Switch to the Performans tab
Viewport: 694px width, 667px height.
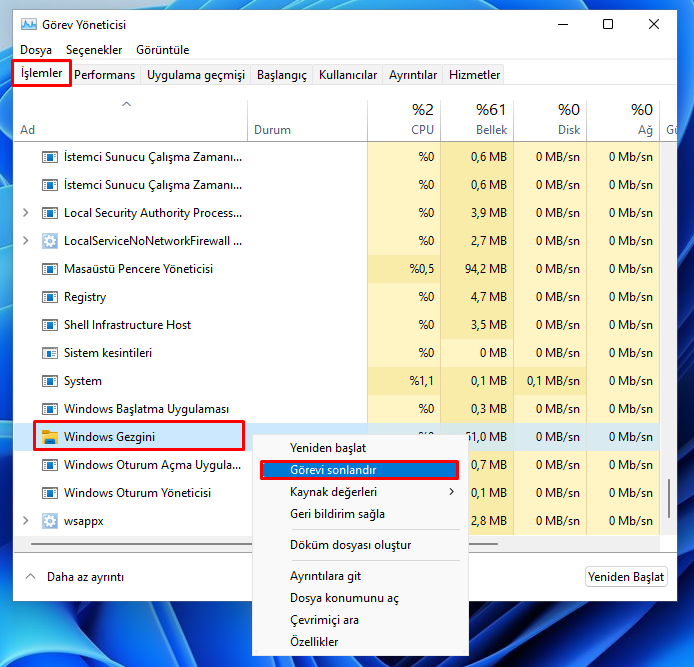coord(104,75)
